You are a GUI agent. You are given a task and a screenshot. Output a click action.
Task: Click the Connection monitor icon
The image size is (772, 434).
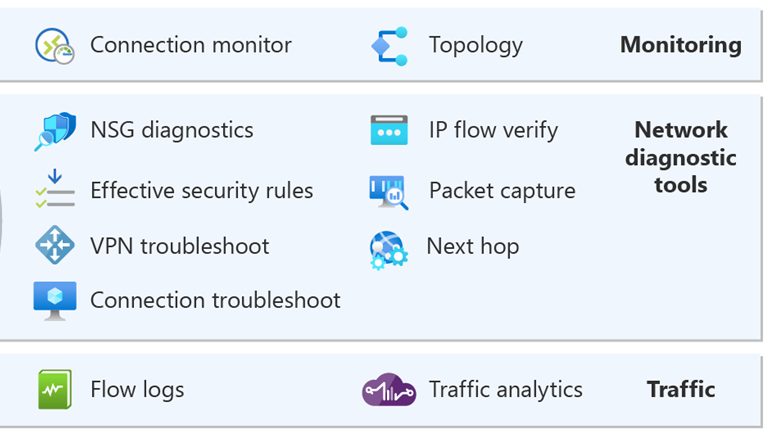(54, 46)
